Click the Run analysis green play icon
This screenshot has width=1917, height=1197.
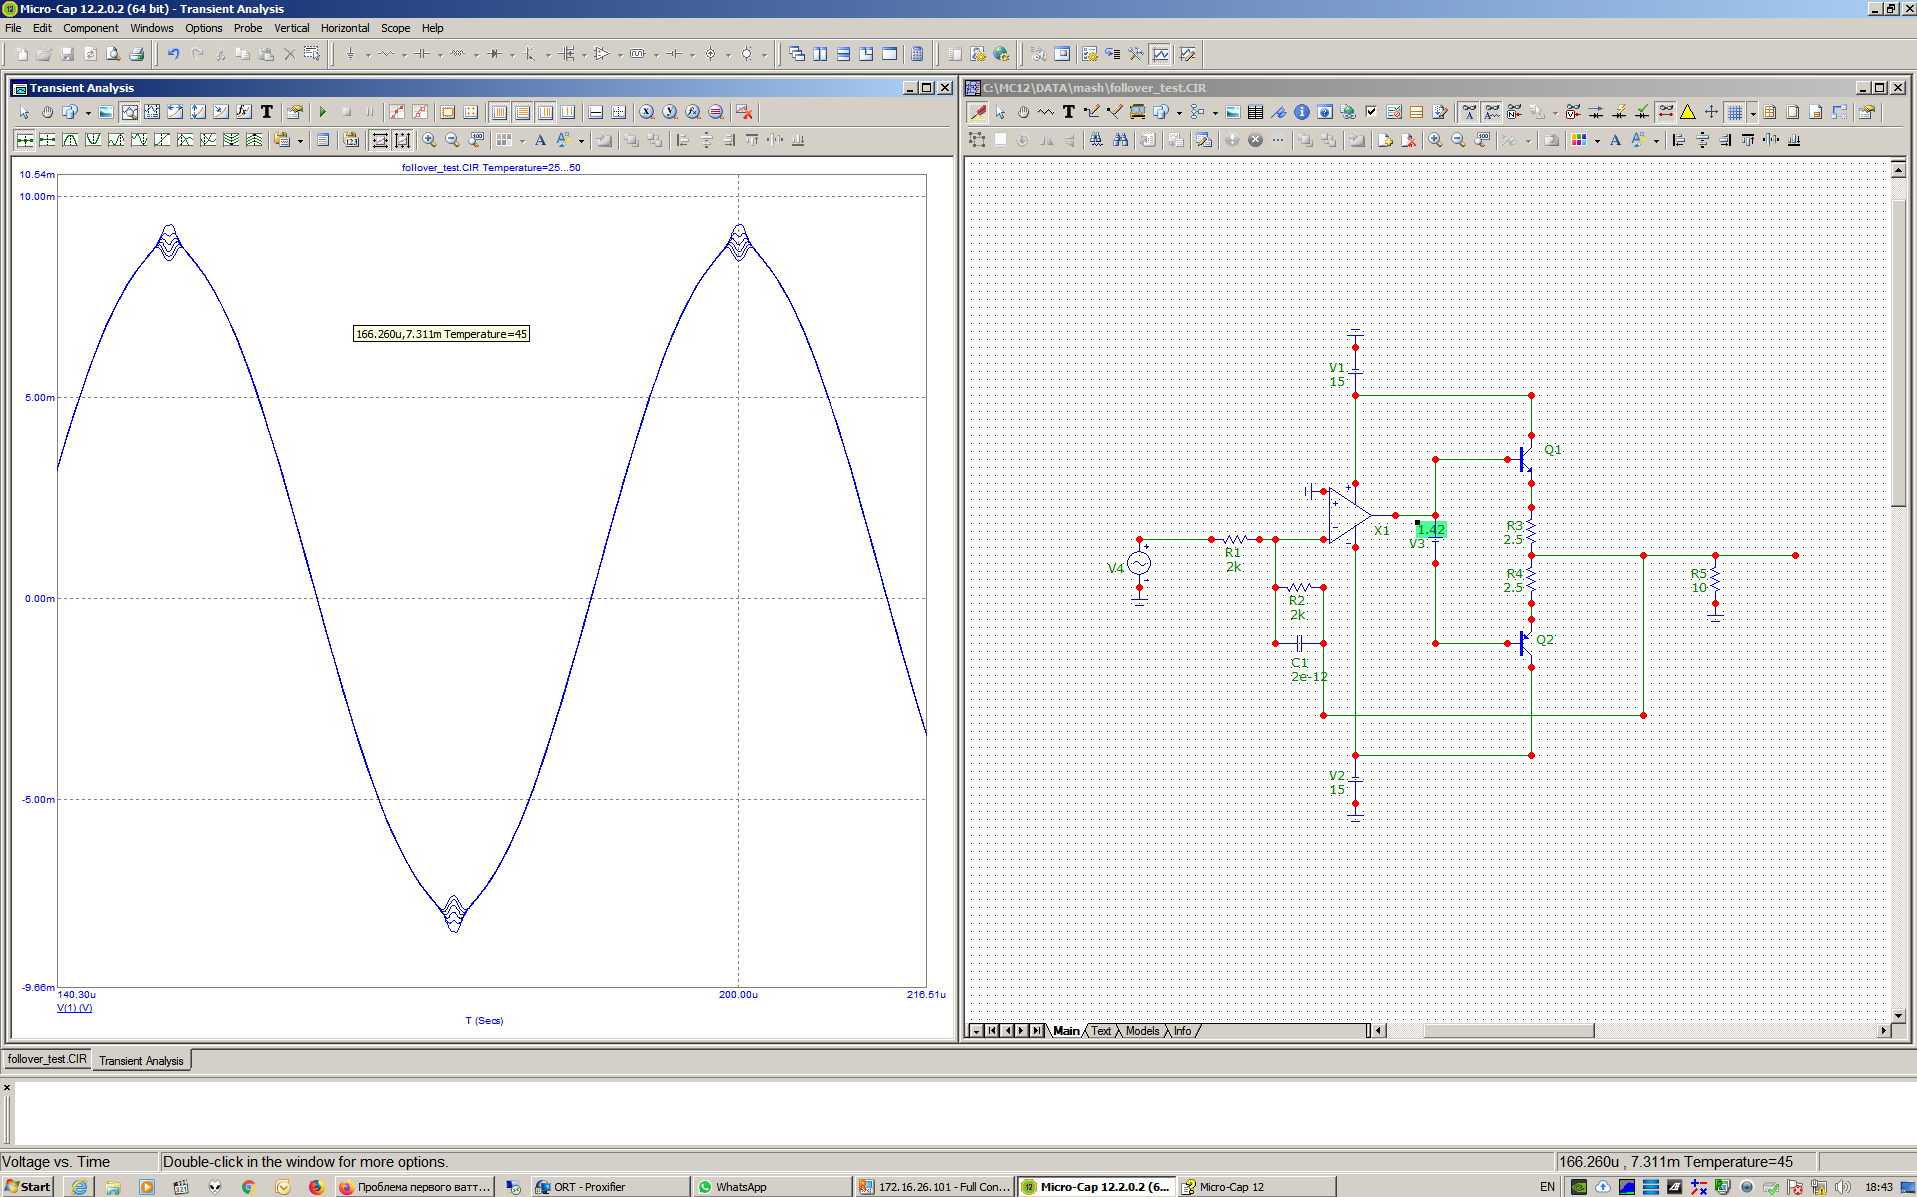pos(322,112)
